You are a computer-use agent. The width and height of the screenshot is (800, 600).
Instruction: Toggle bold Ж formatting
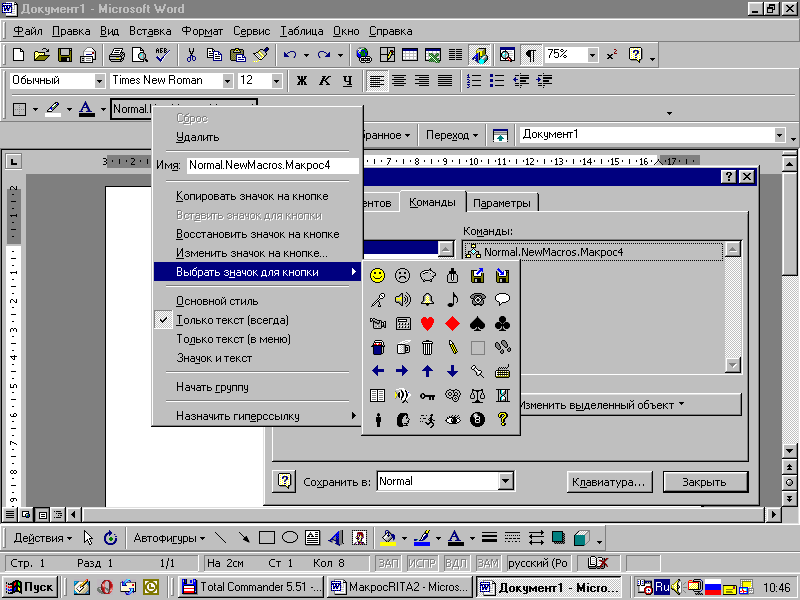302,81
